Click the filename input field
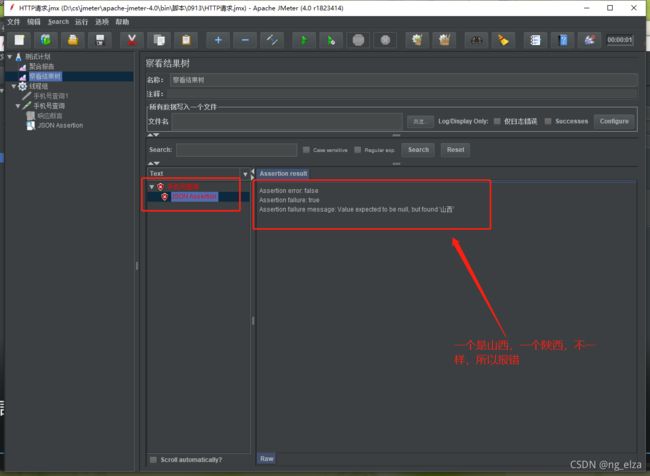 click(x=287, y=121)
